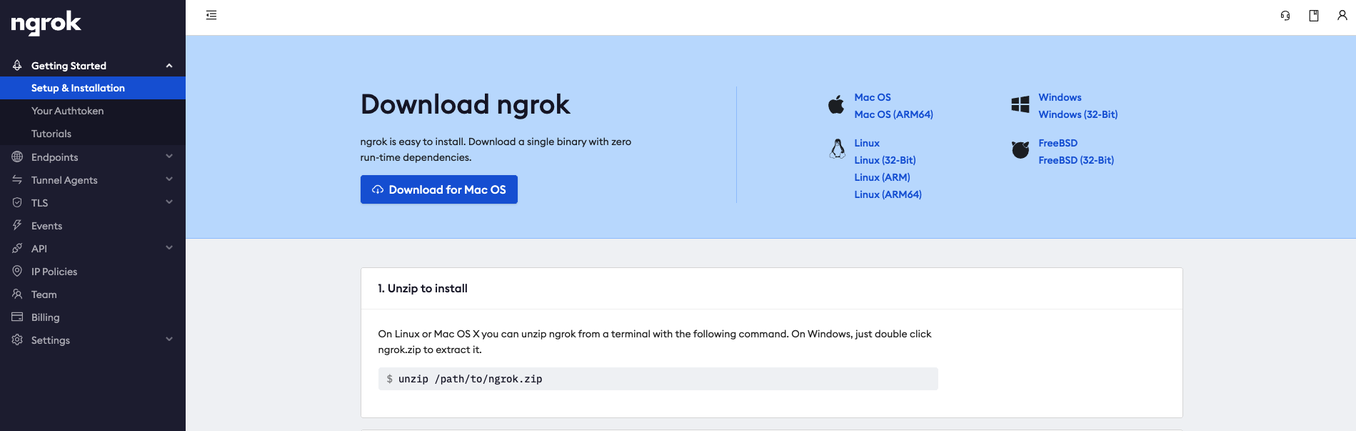This screenshot has width=1356, height=431.
Task: Click the globe icon beside Endpoints
Action: 17,157
